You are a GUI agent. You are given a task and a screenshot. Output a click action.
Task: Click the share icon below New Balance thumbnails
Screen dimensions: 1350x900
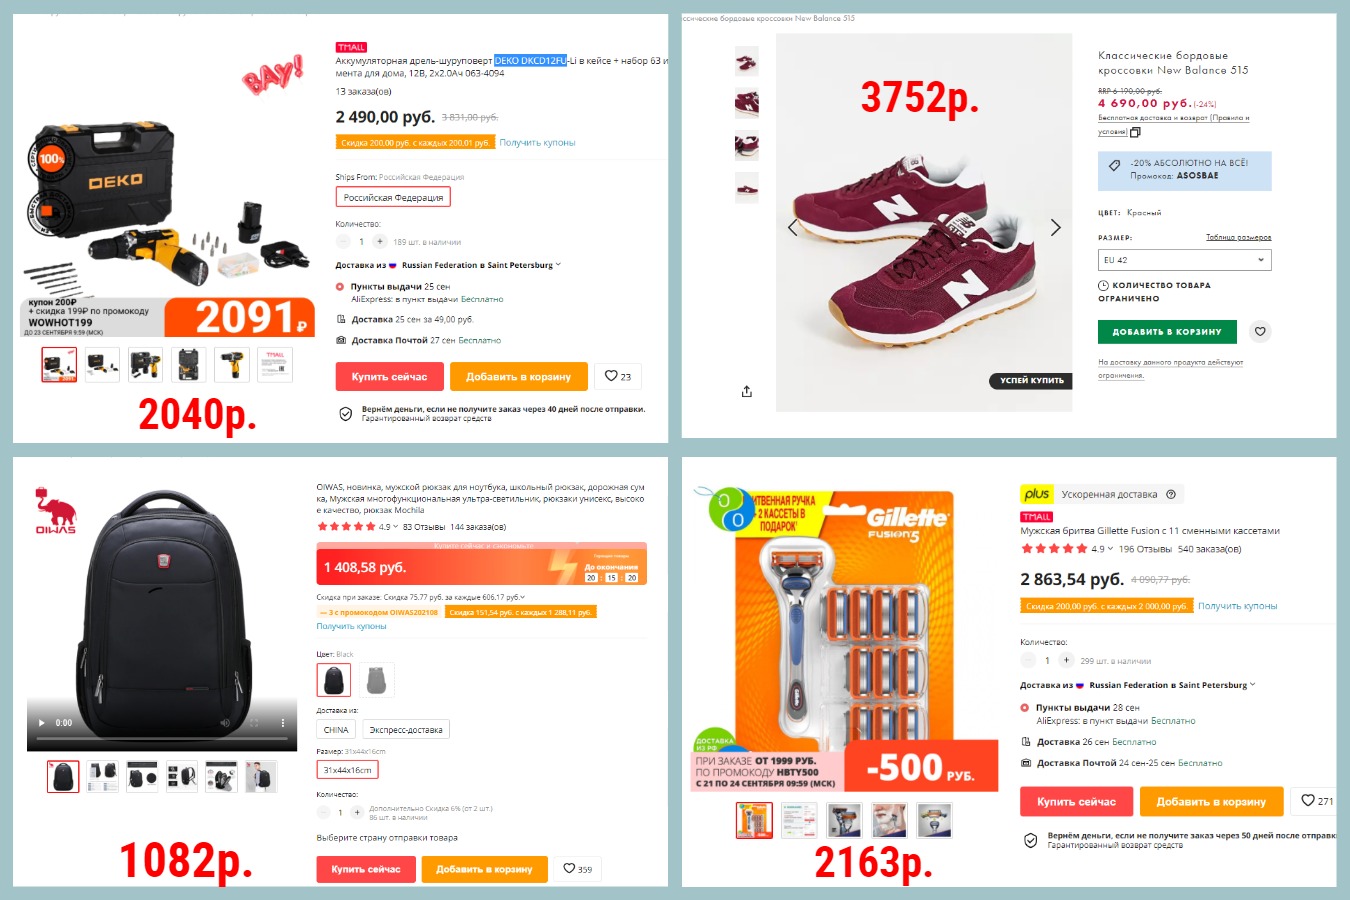tap(746, 391)
